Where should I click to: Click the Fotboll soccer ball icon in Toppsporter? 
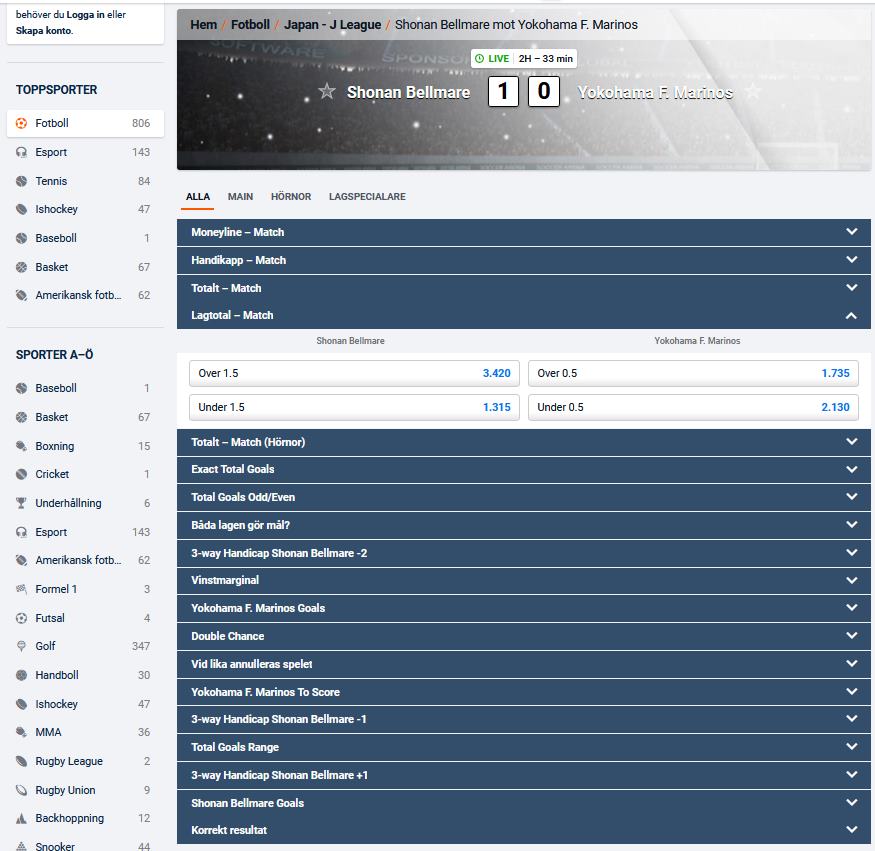coord(21,123)
